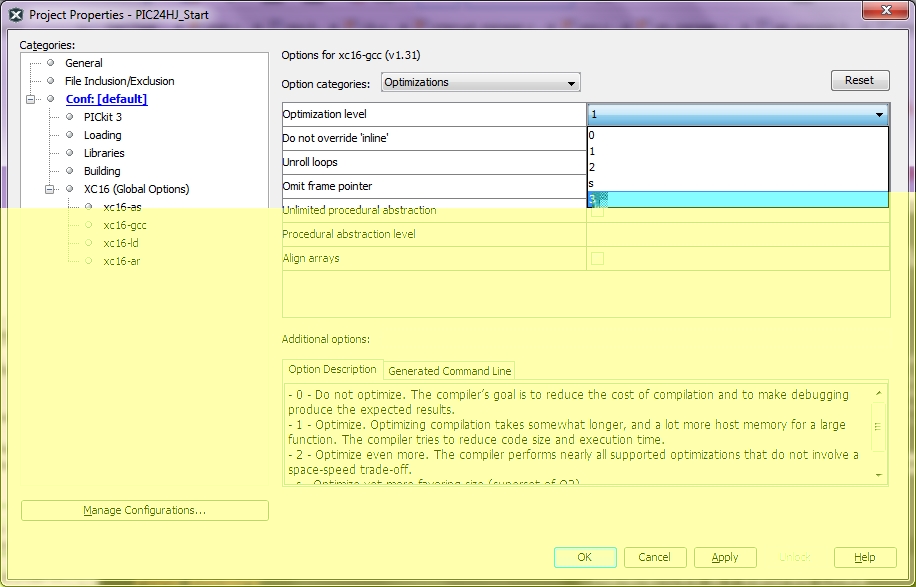Click the Procedural abstraction level value cell
The image size is (916, 587).
738,234
